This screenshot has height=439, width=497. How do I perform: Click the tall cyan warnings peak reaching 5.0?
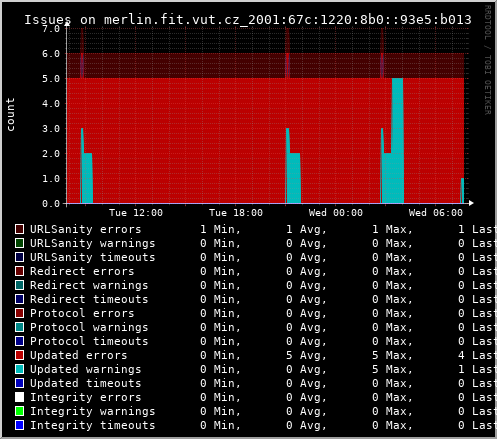[397, 140]
